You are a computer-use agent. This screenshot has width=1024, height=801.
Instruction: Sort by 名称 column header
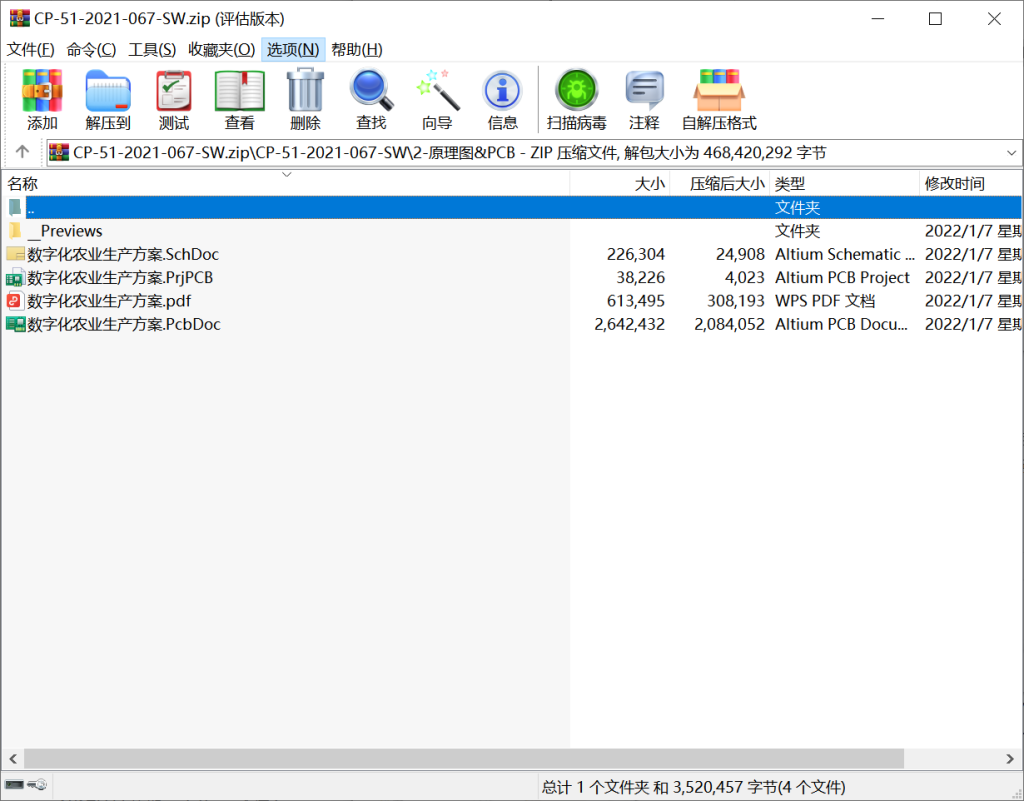23,184
